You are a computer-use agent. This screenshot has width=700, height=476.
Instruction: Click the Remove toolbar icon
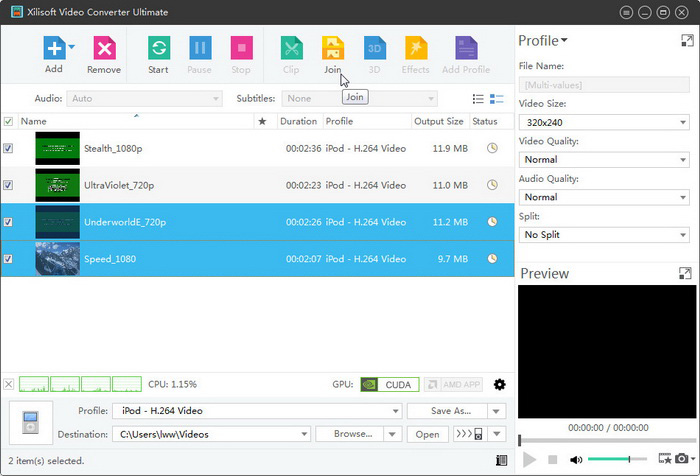(x=104, y=47)
